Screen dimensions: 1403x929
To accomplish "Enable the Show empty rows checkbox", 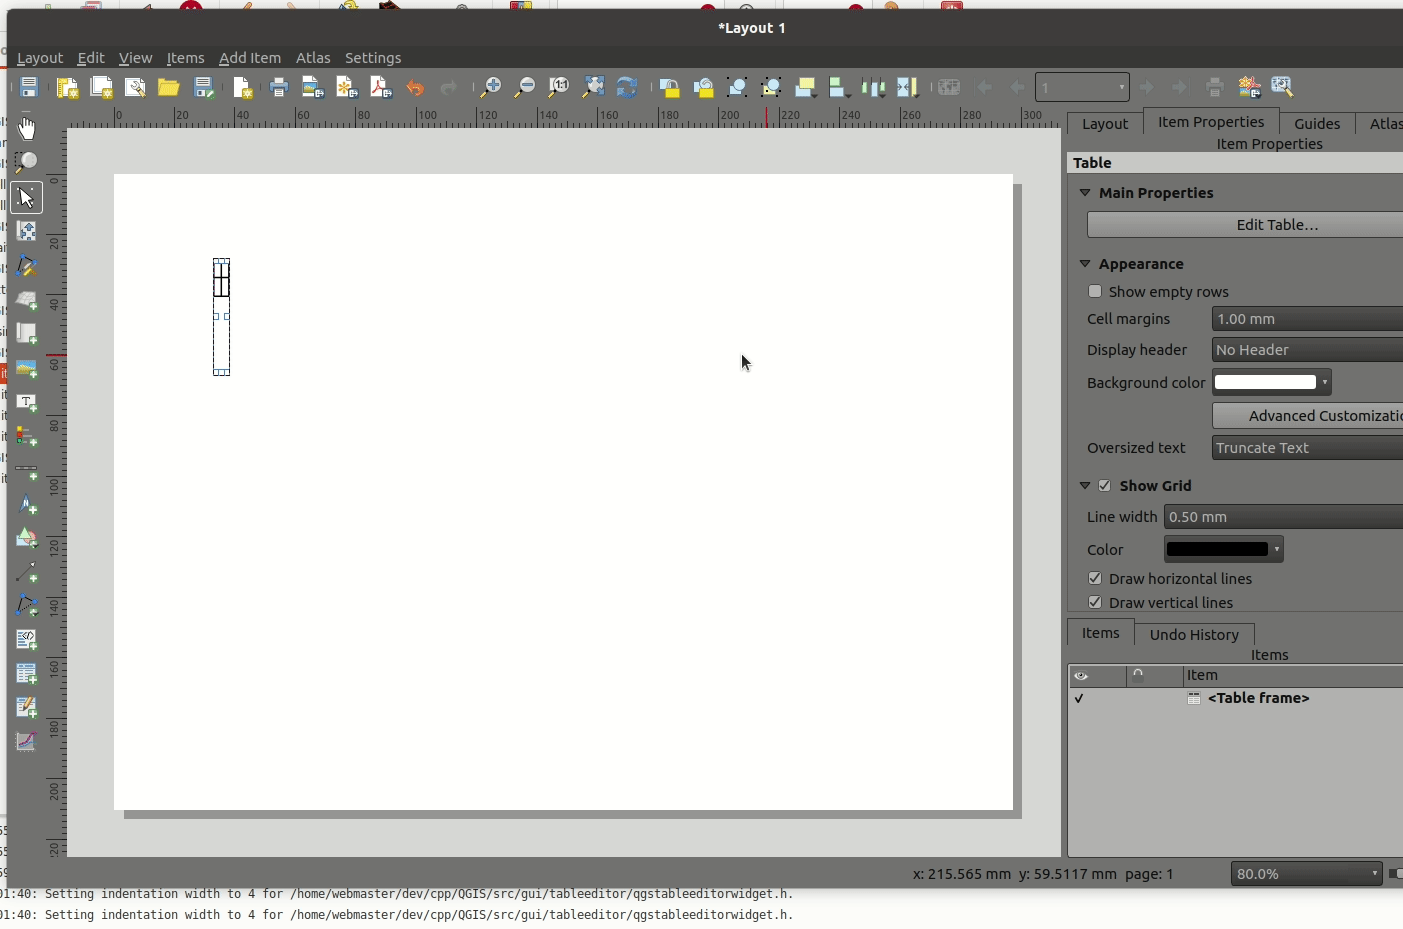I will pyautogui.click(x=1095, y=292).
